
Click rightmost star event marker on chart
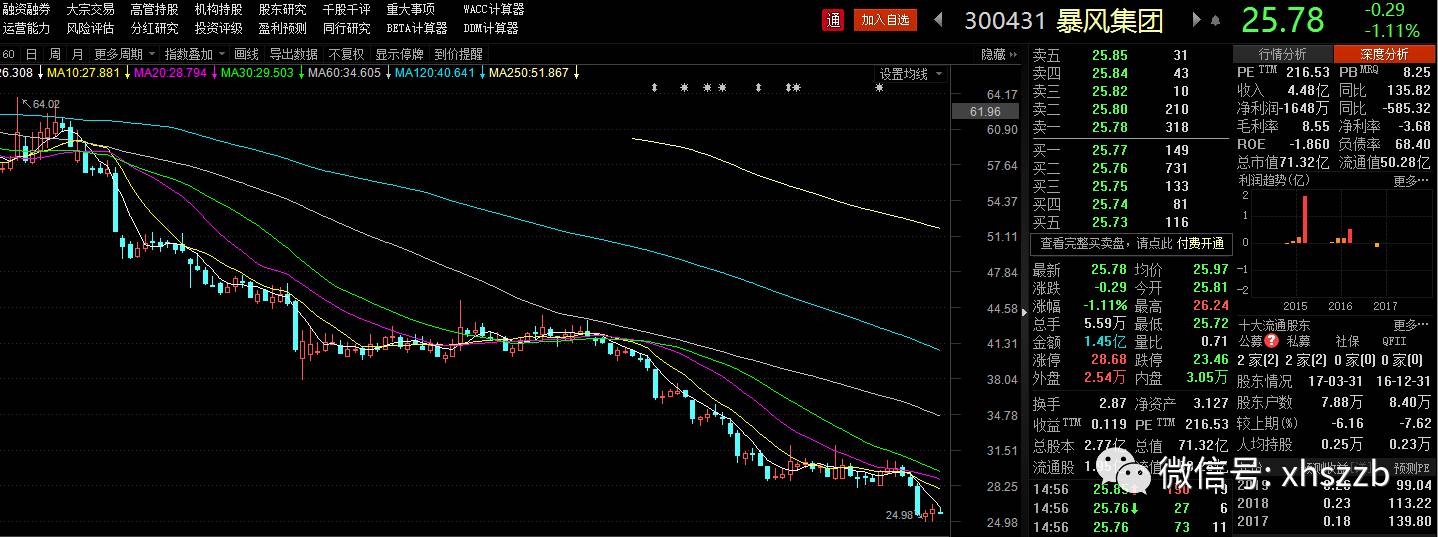(879, 88)
